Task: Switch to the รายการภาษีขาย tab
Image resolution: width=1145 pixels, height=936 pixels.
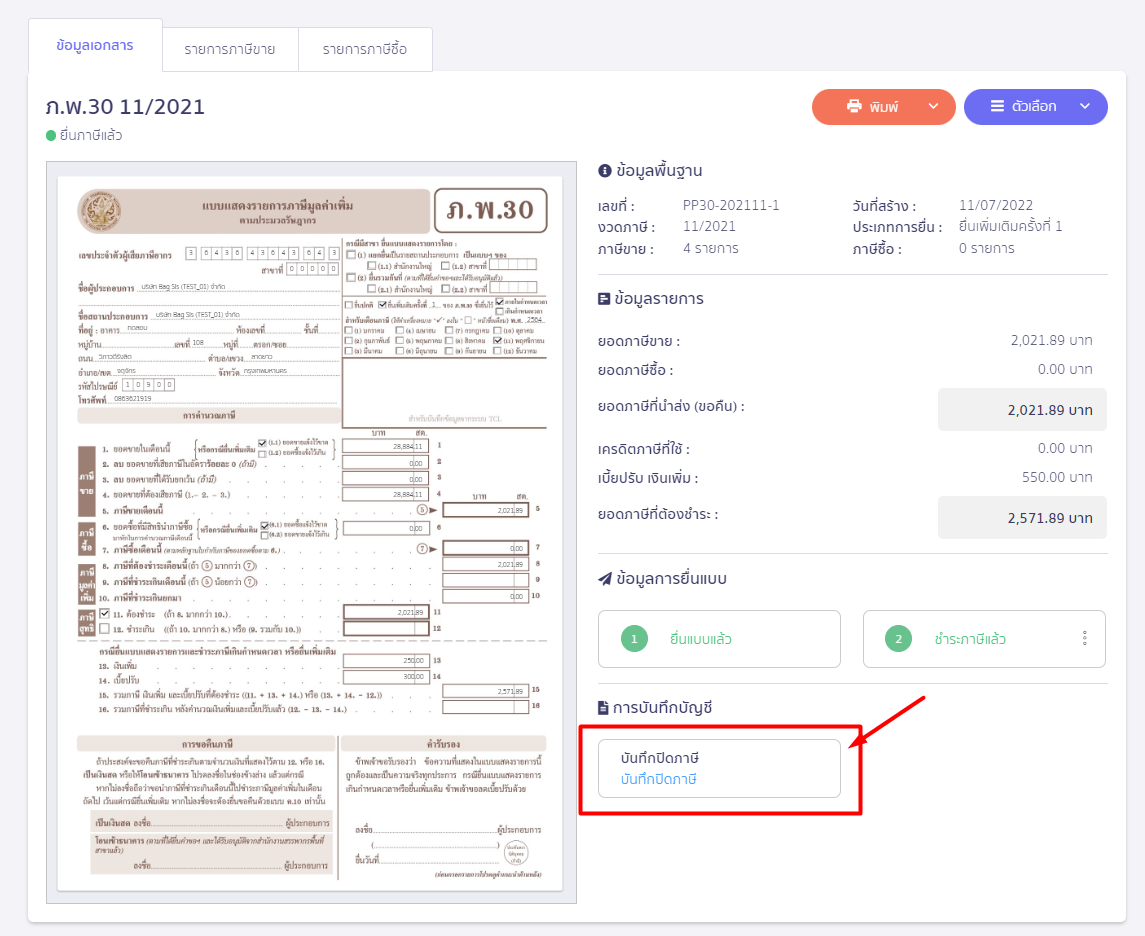Action: [229, 49]
